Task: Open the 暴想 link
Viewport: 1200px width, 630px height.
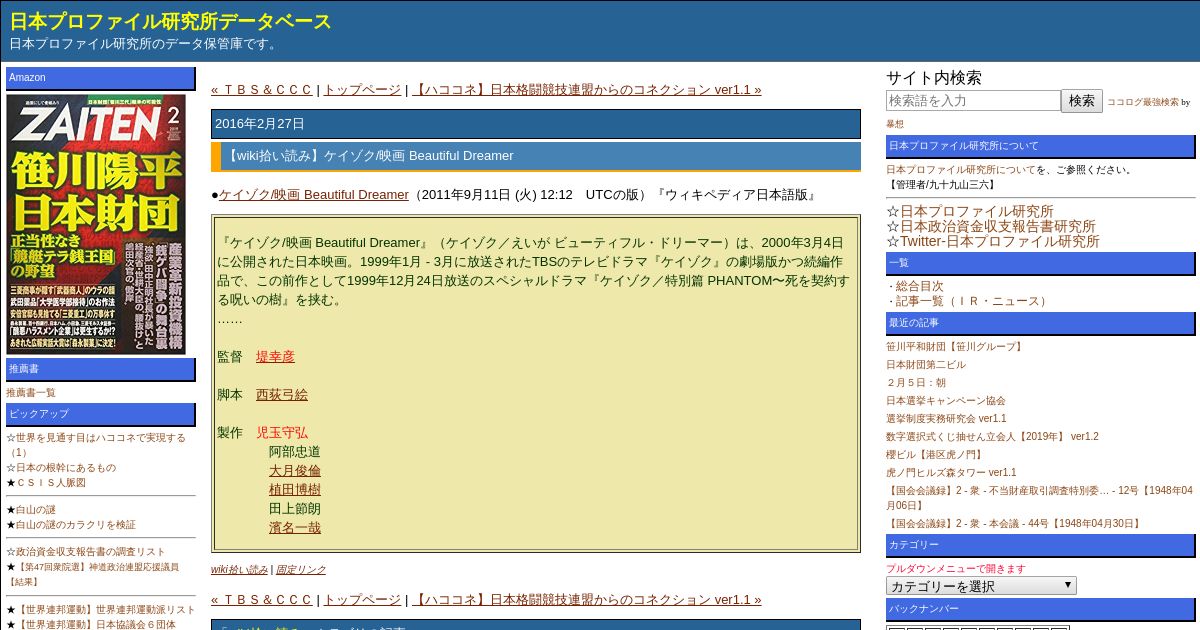Action: click(x=895, y=124)
